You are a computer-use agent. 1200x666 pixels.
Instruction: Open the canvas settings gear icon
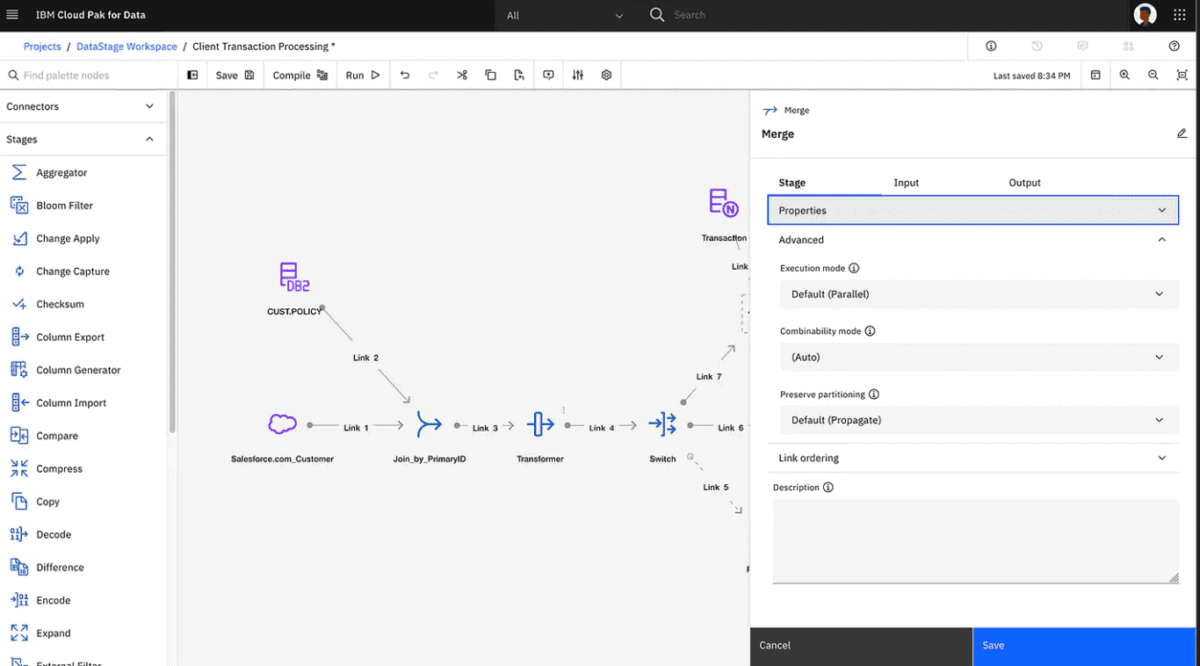coord(606,74)
